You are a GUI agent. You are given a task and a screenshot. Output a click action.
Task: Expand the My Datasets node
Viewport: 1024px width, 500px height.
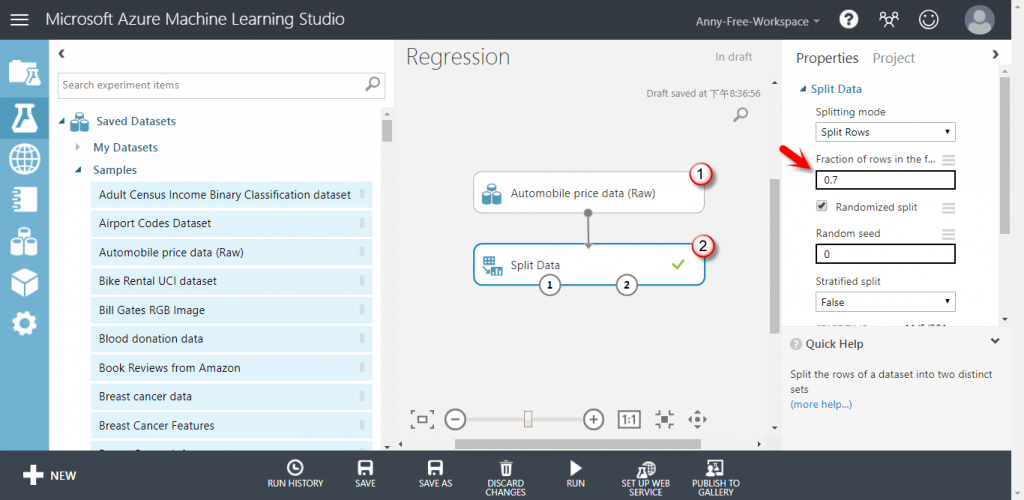[x=78, y=147]
